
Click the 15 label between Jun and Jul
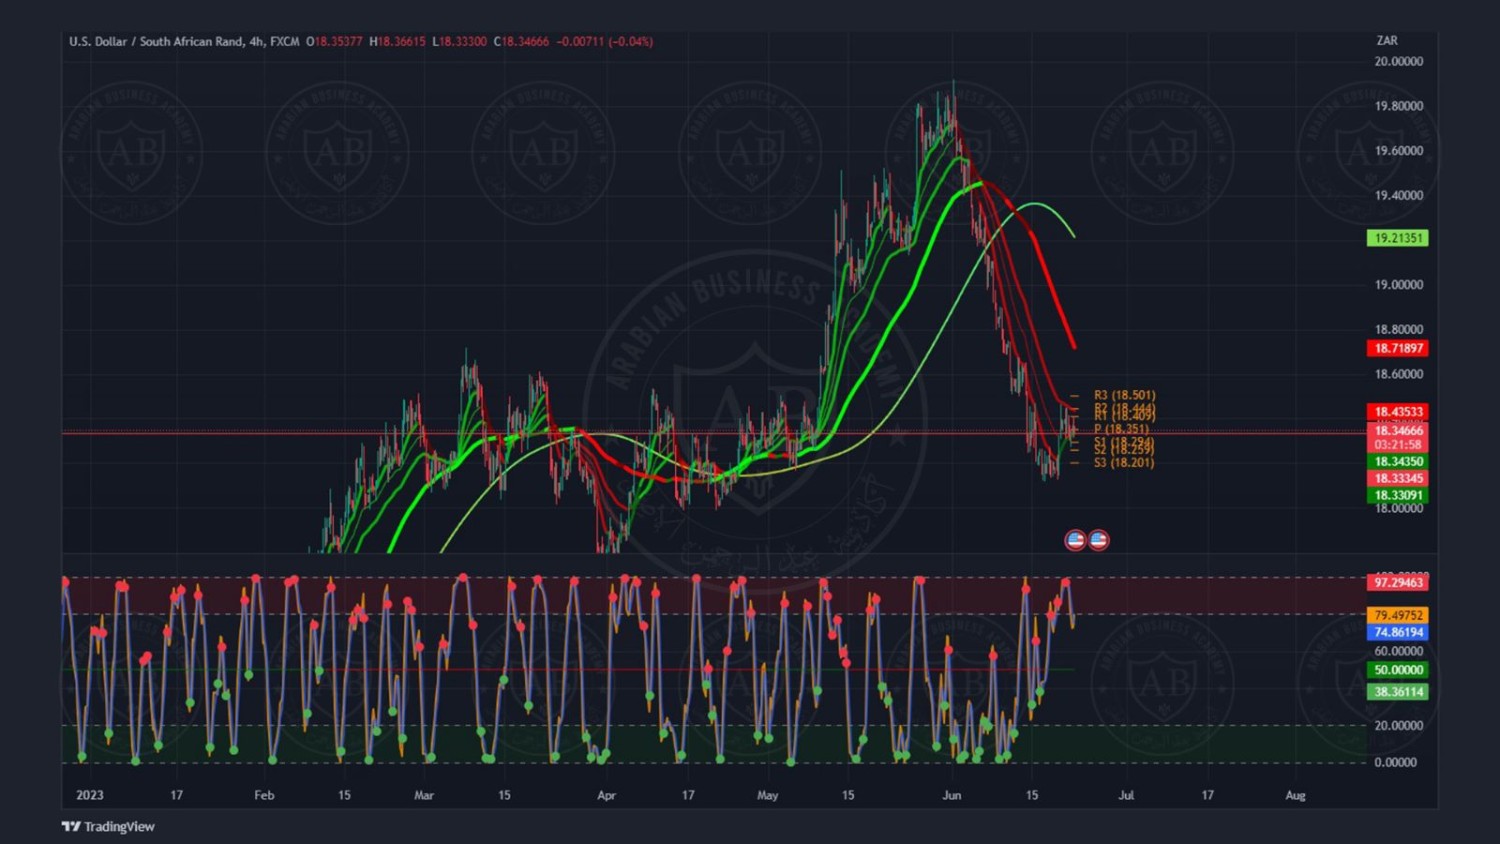pyautogui.click(x=1032, y=796)
